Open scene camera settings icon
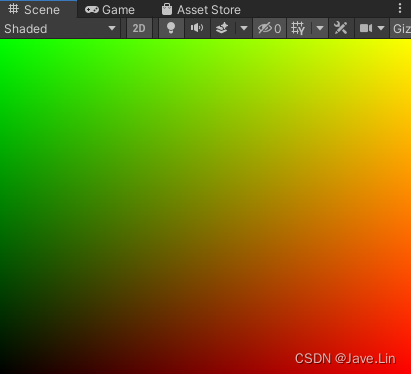The image size is (411, 374). point(366,29)
